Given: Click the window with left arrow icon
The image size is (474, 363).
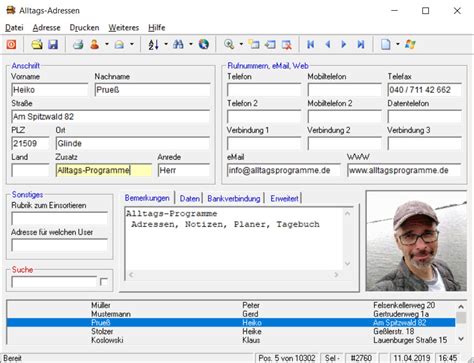Looking at the screenshot, I should point(270,44).
